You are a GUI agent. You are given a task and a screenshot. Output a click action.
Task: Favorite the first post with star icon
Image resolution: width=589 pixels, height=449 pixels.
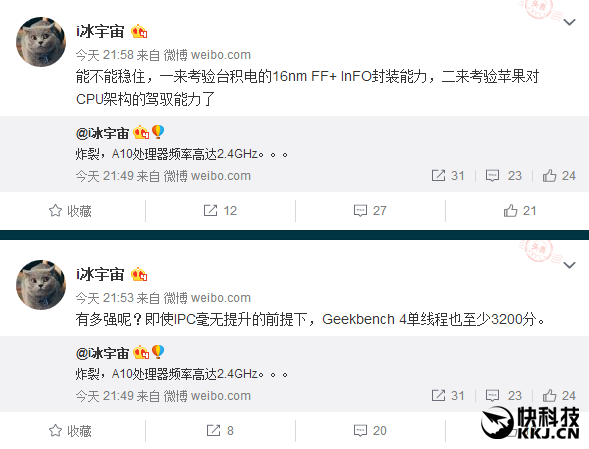click(x=70, y=211)
